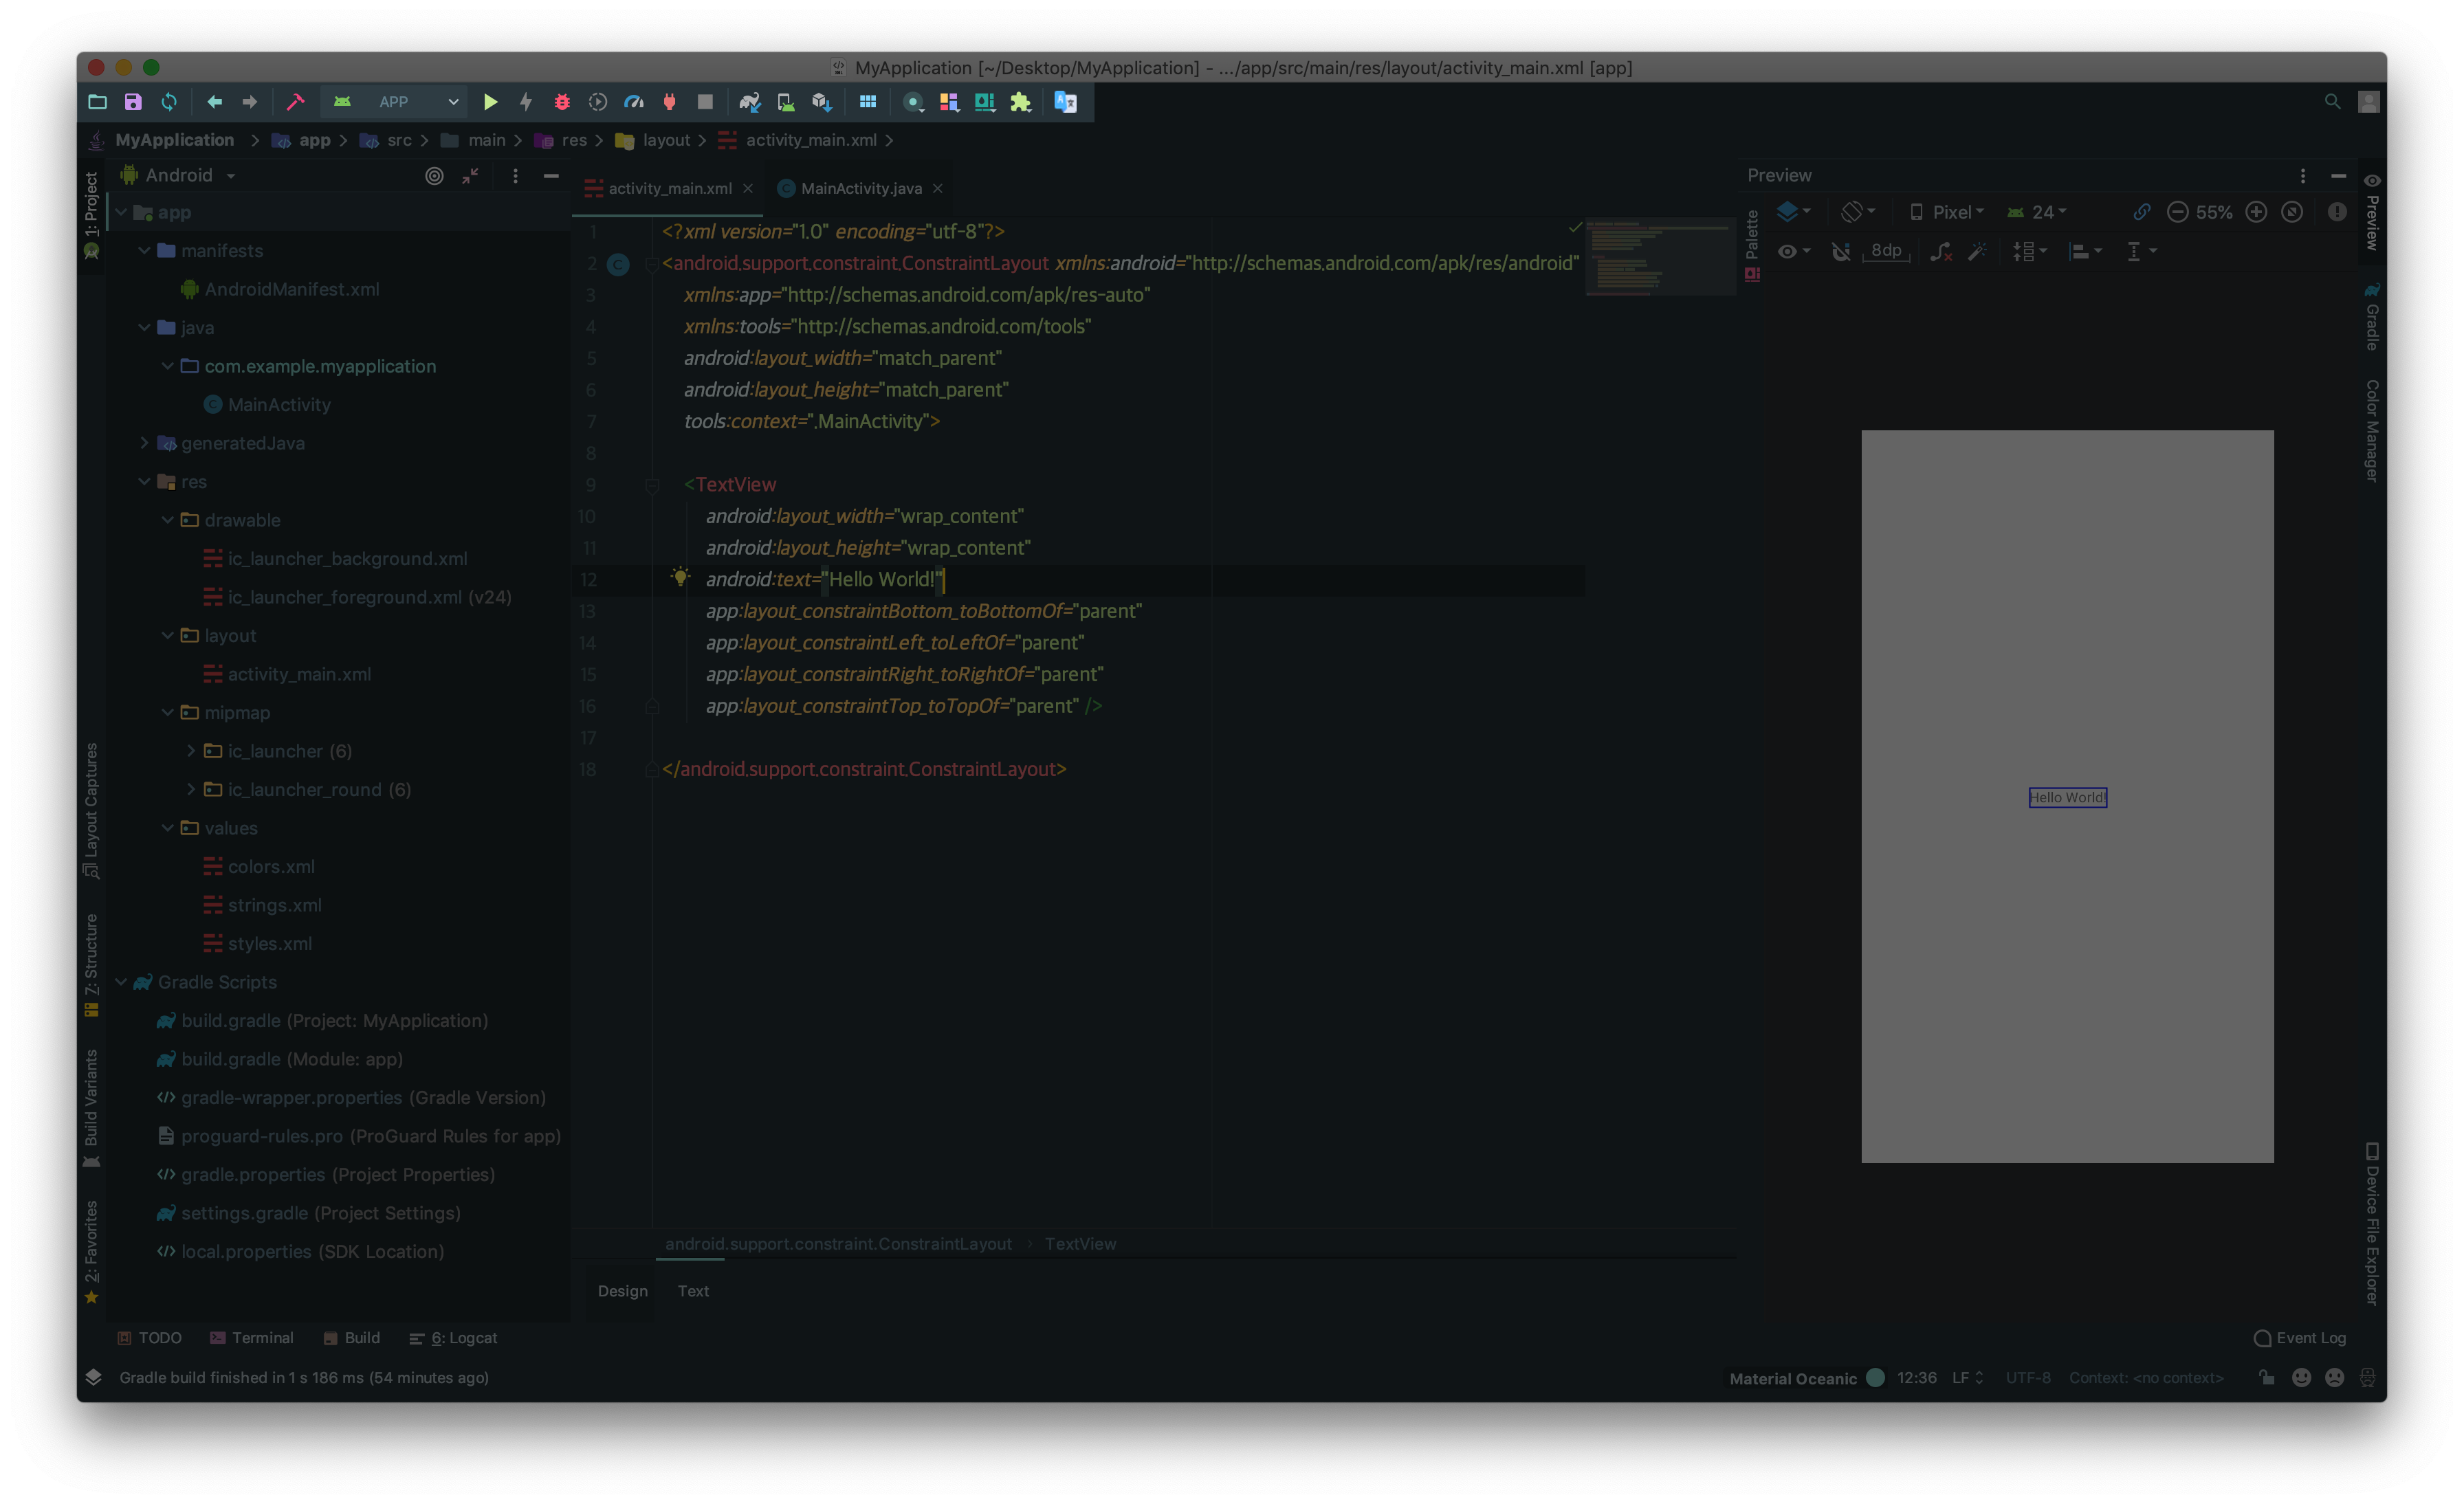Click the Clear All Constraints icon
This screenshot has height=1504, width=2464.
click(x=1940, y=252)
